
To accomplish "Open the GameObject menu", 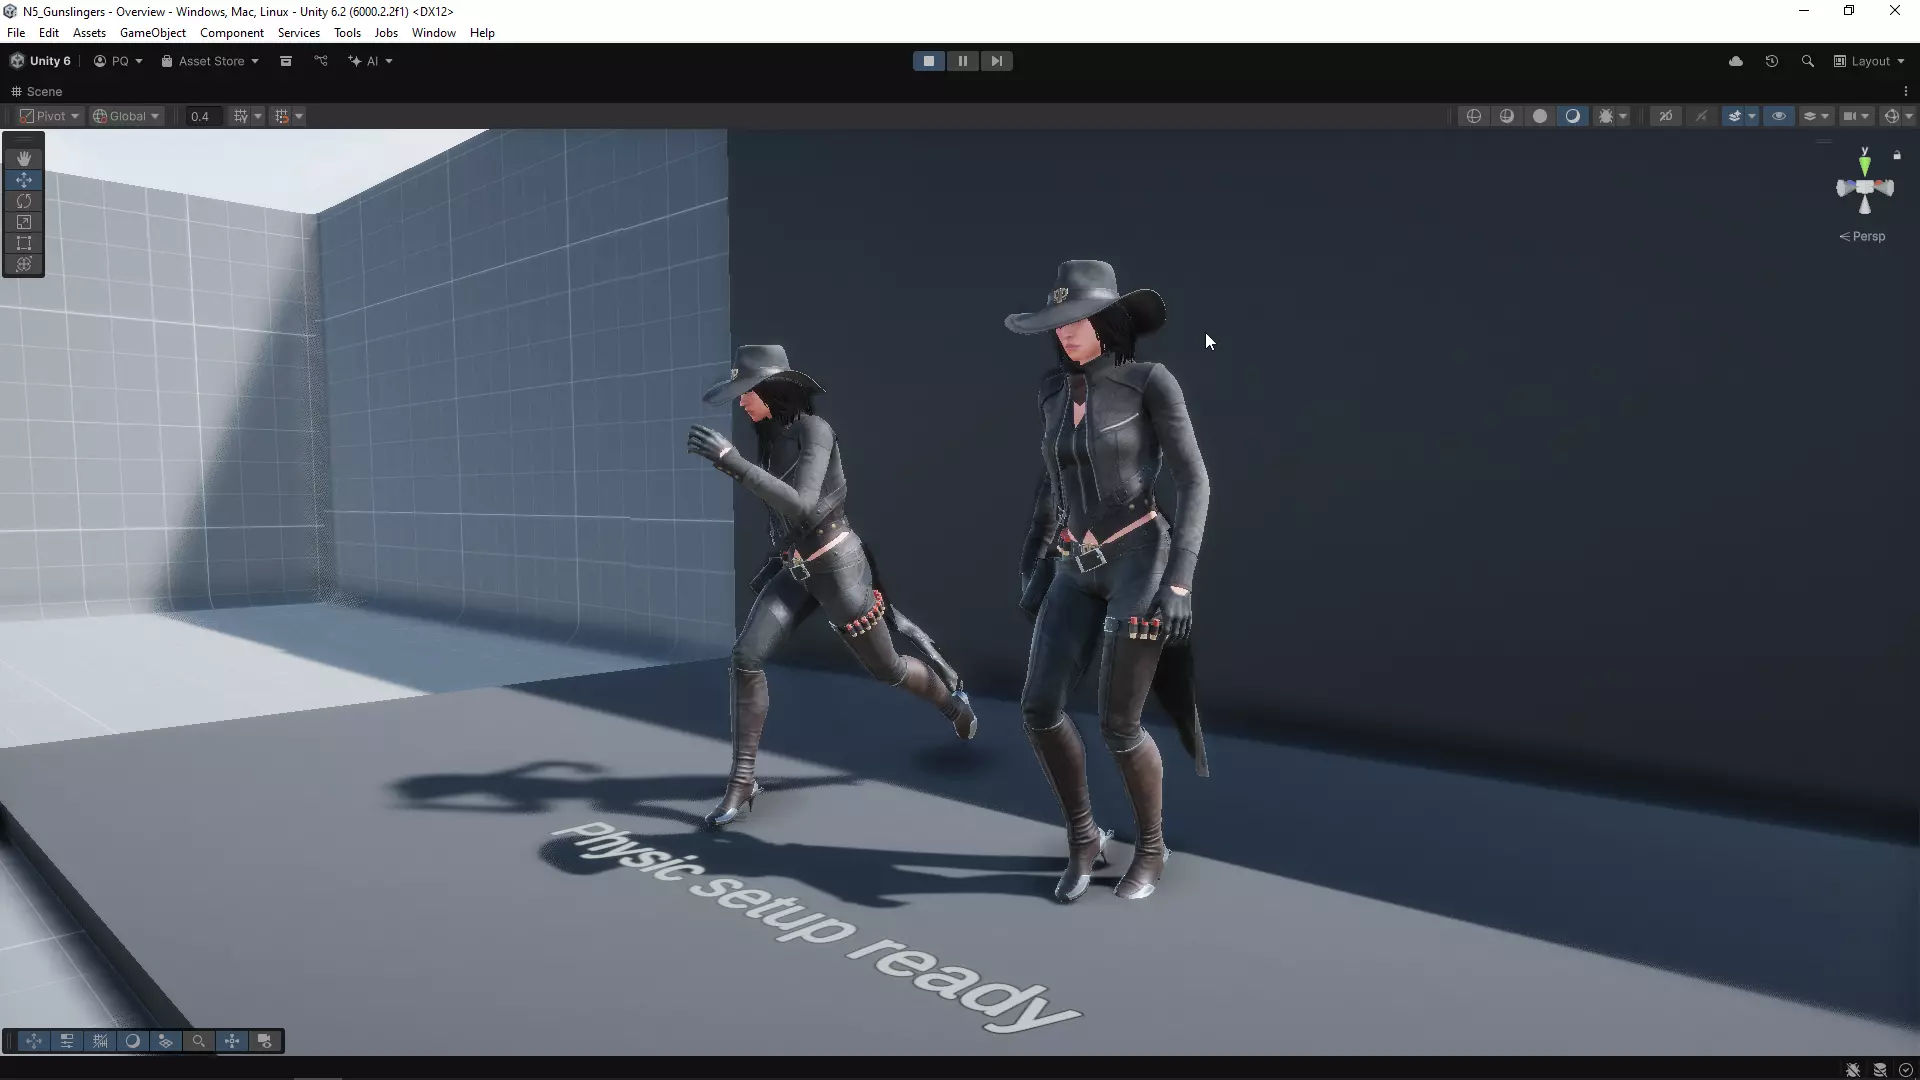I will pyautogui.click(x=153, y=33).
